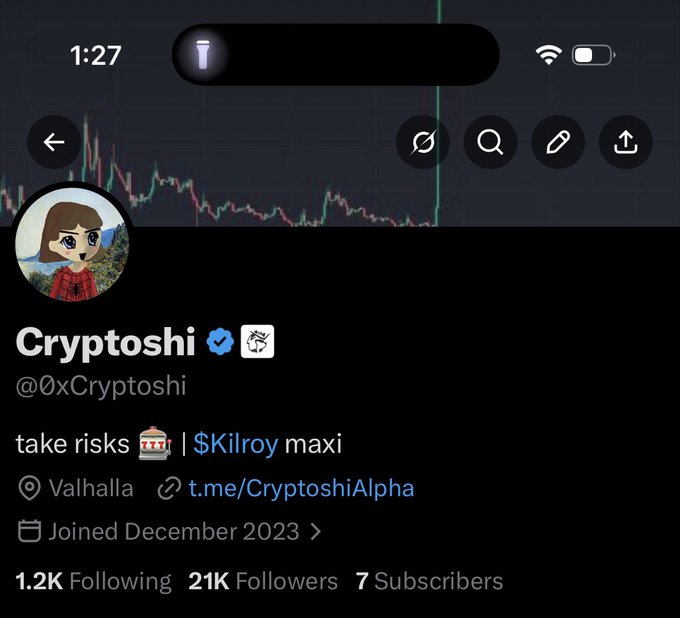Tap the square affiliate badge icon

click(x=258, y=343)
